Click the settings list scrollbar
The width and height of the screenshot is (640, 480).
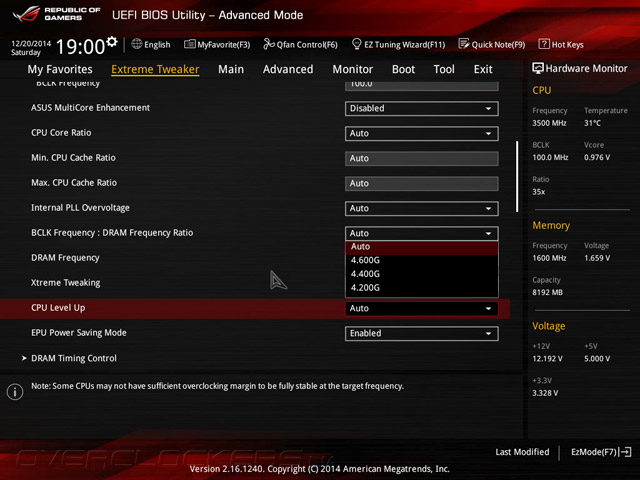(x=517, y=176)
